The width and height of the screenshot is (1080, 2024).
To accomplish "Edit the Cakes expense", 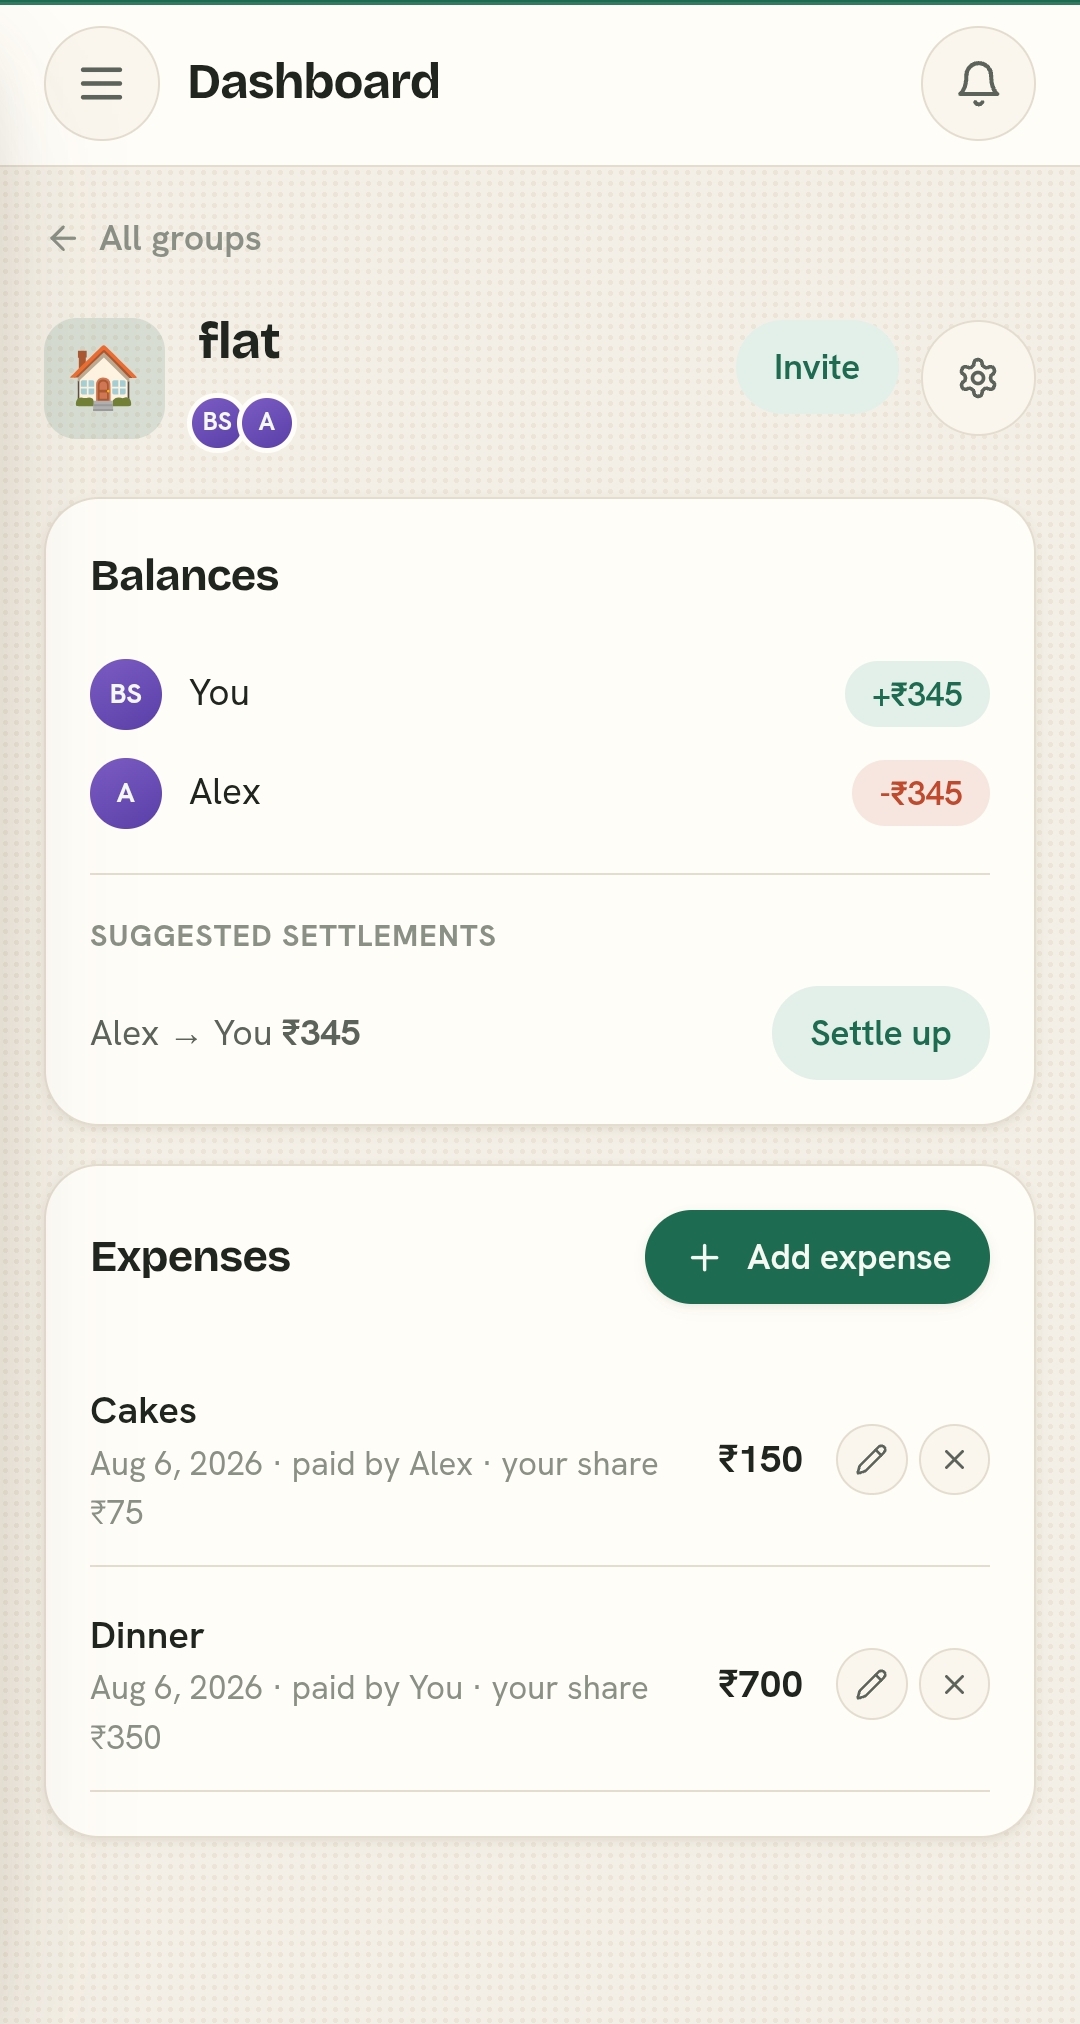I will (872, 1460).
